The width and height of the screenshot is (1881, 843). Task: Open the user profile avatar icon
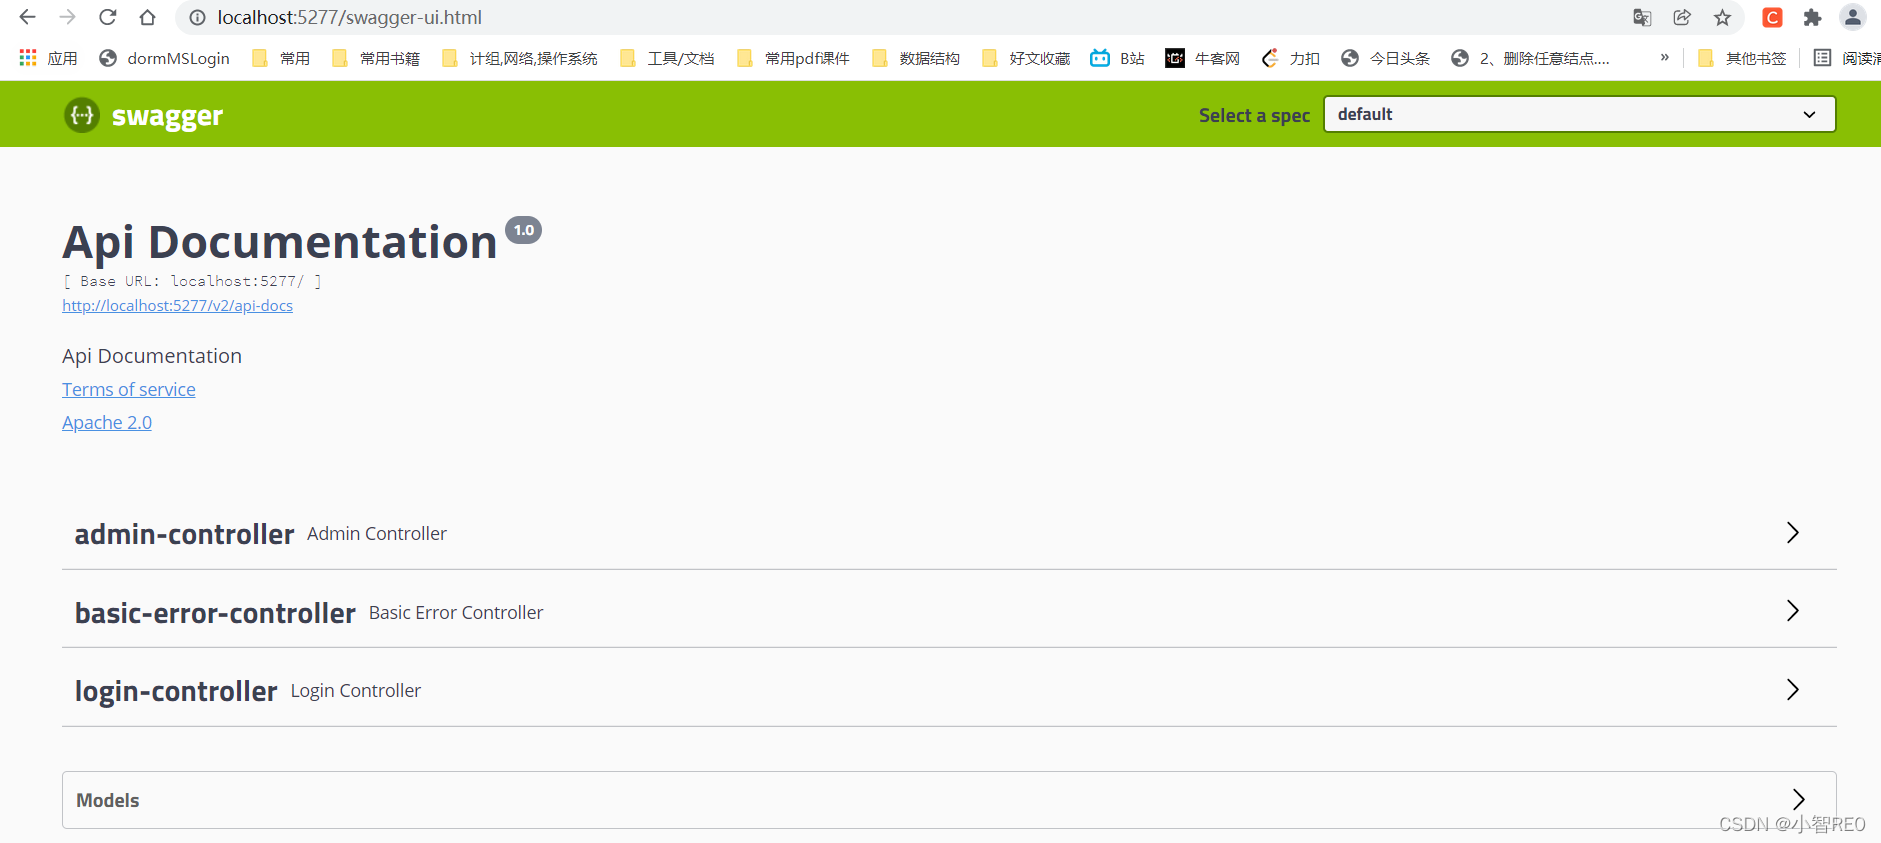1853,17
